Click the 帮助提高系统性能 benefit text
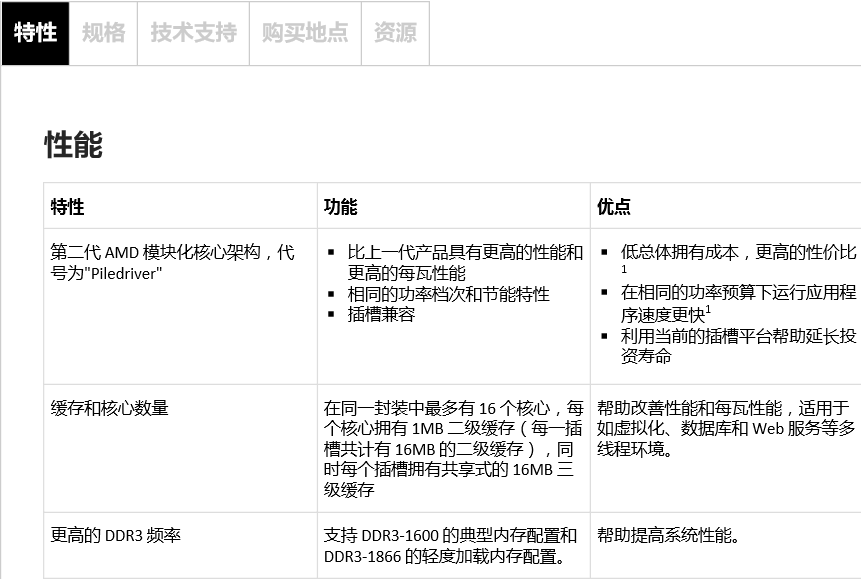 tap(668, 536)
